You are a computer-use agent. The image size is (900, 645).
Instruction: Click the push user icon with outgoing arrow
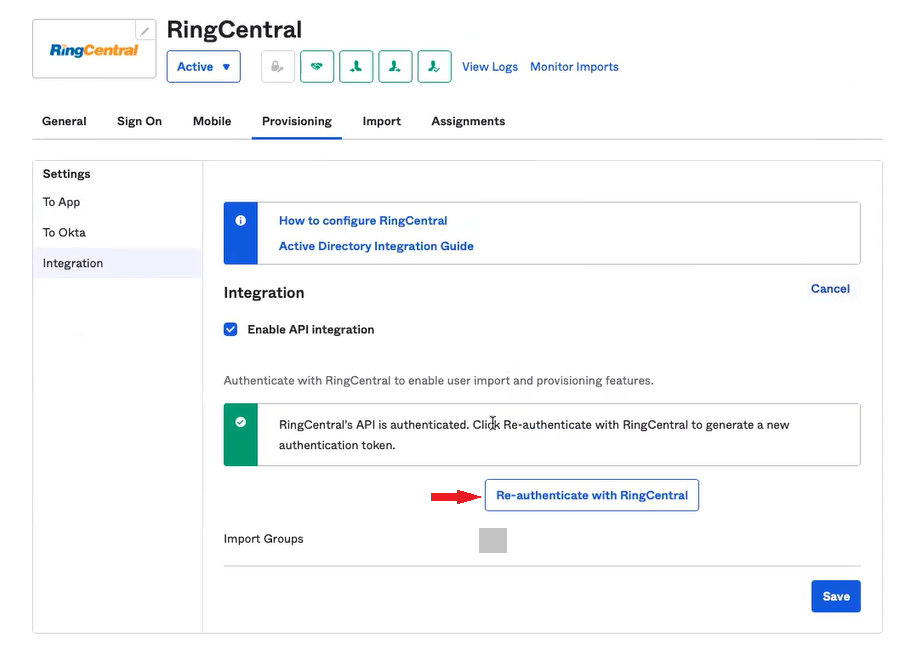(395, 67)
